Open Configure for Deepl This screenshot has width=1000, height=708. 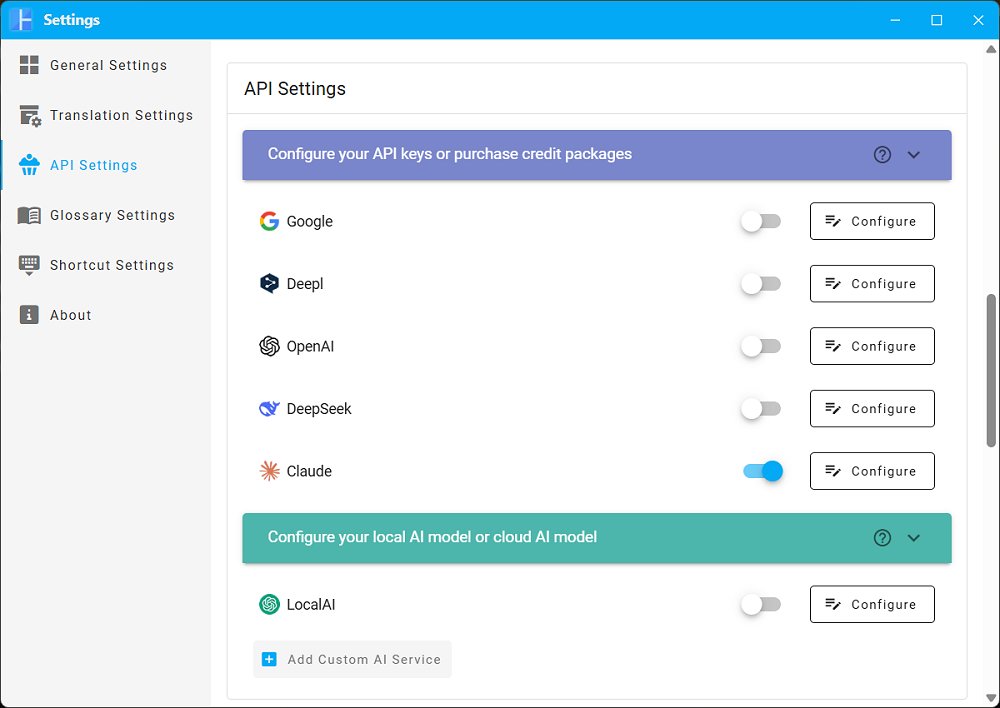coord(872,284)
